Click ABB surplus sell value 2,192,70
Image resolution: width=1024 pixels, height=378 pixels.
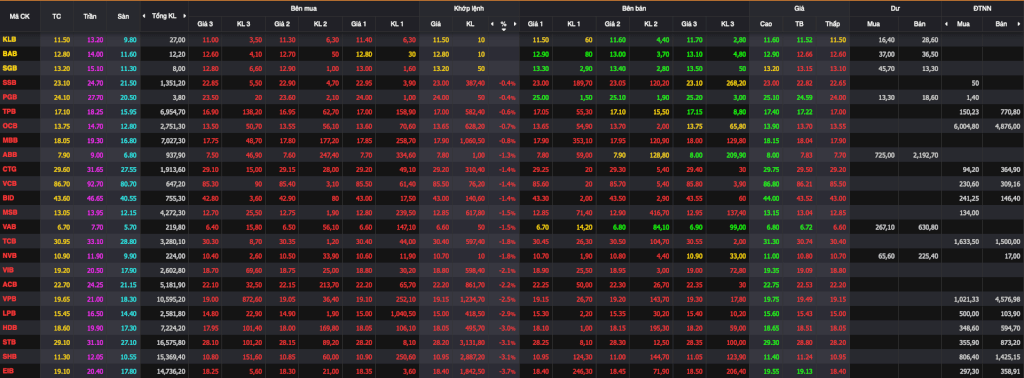click(924, 155)
